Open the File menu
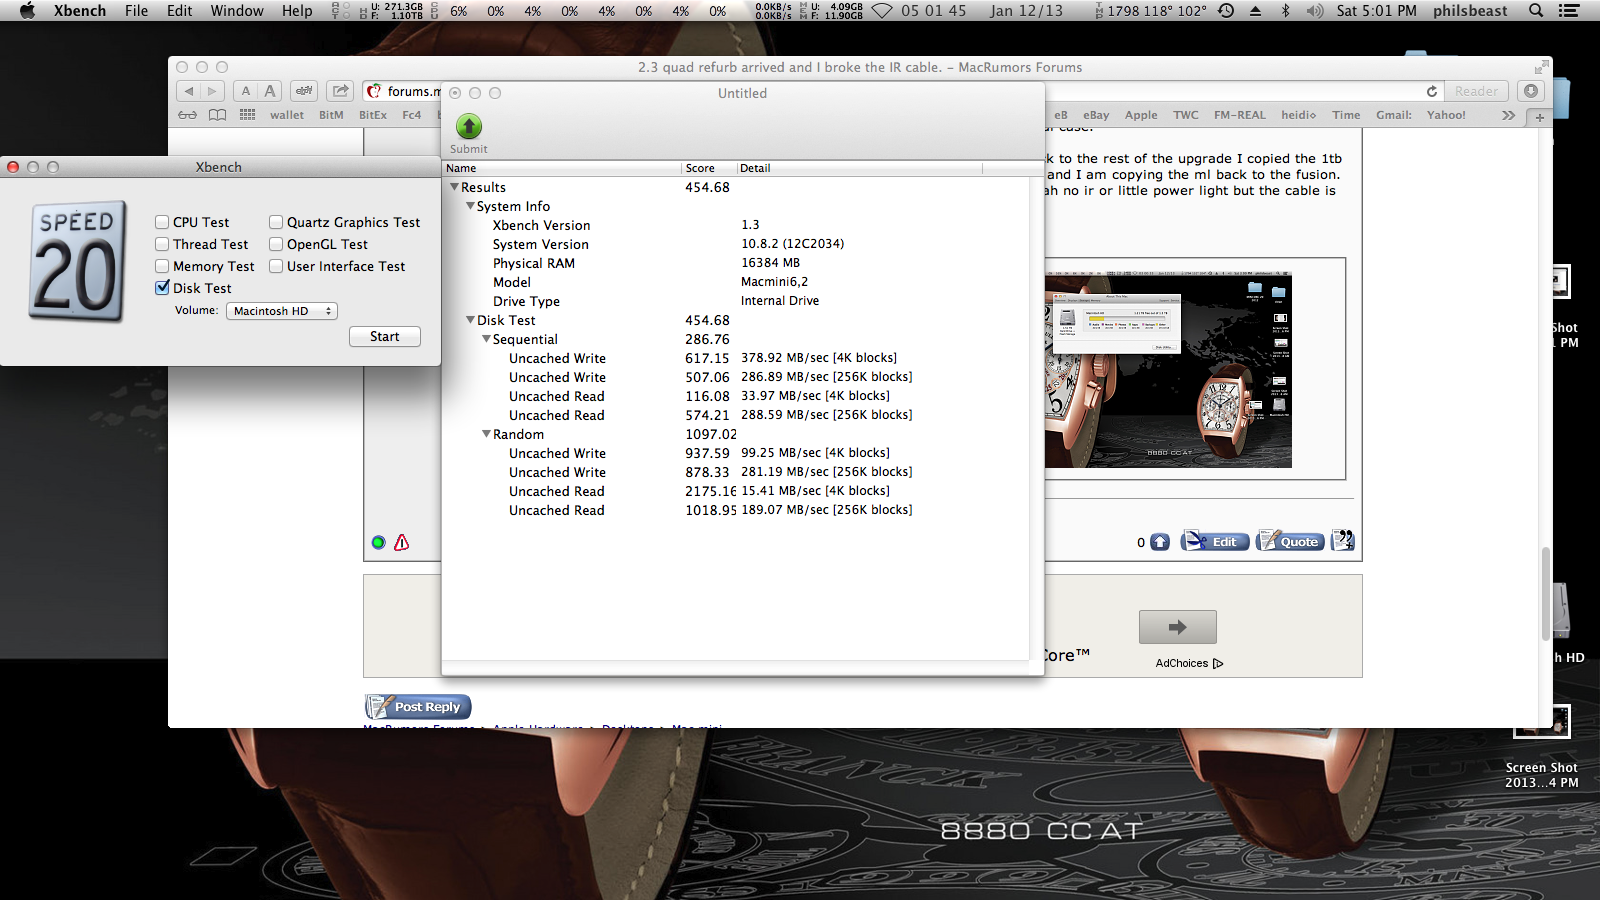The width and height of the screenshot is (1600, 900). (136, 11)
